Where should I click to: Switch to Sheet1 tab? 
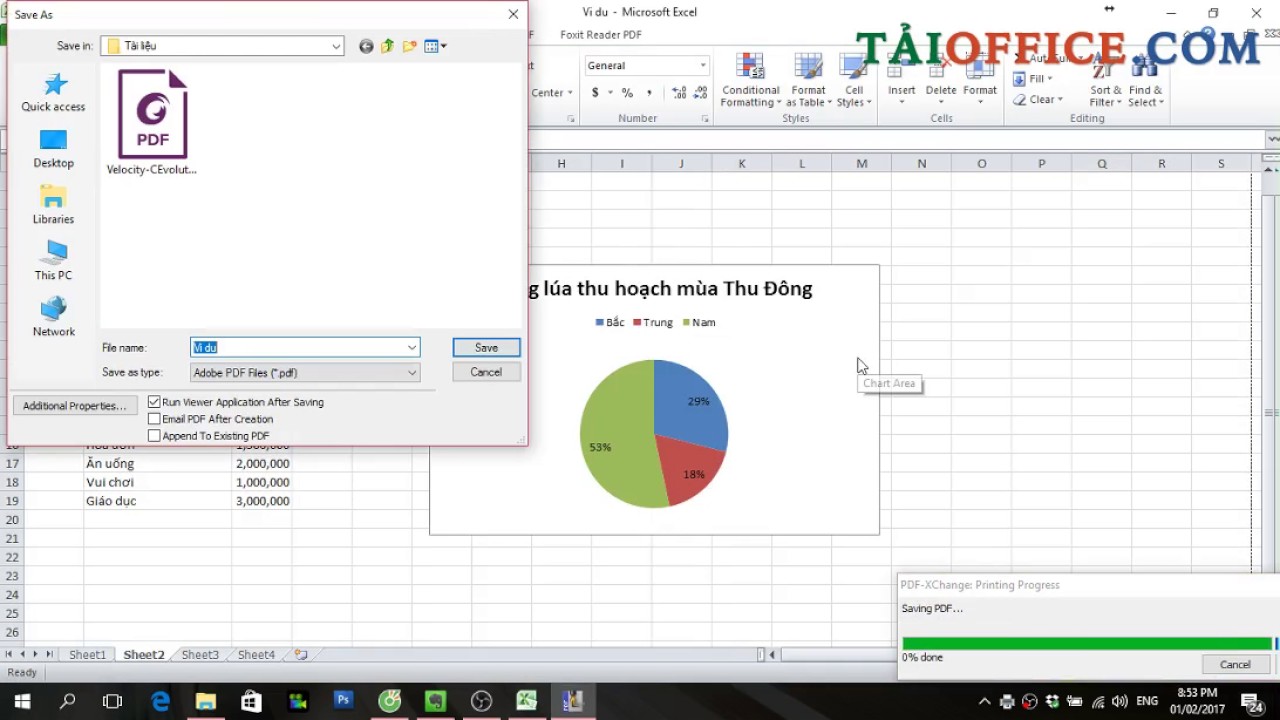click(x=87, y=655)
